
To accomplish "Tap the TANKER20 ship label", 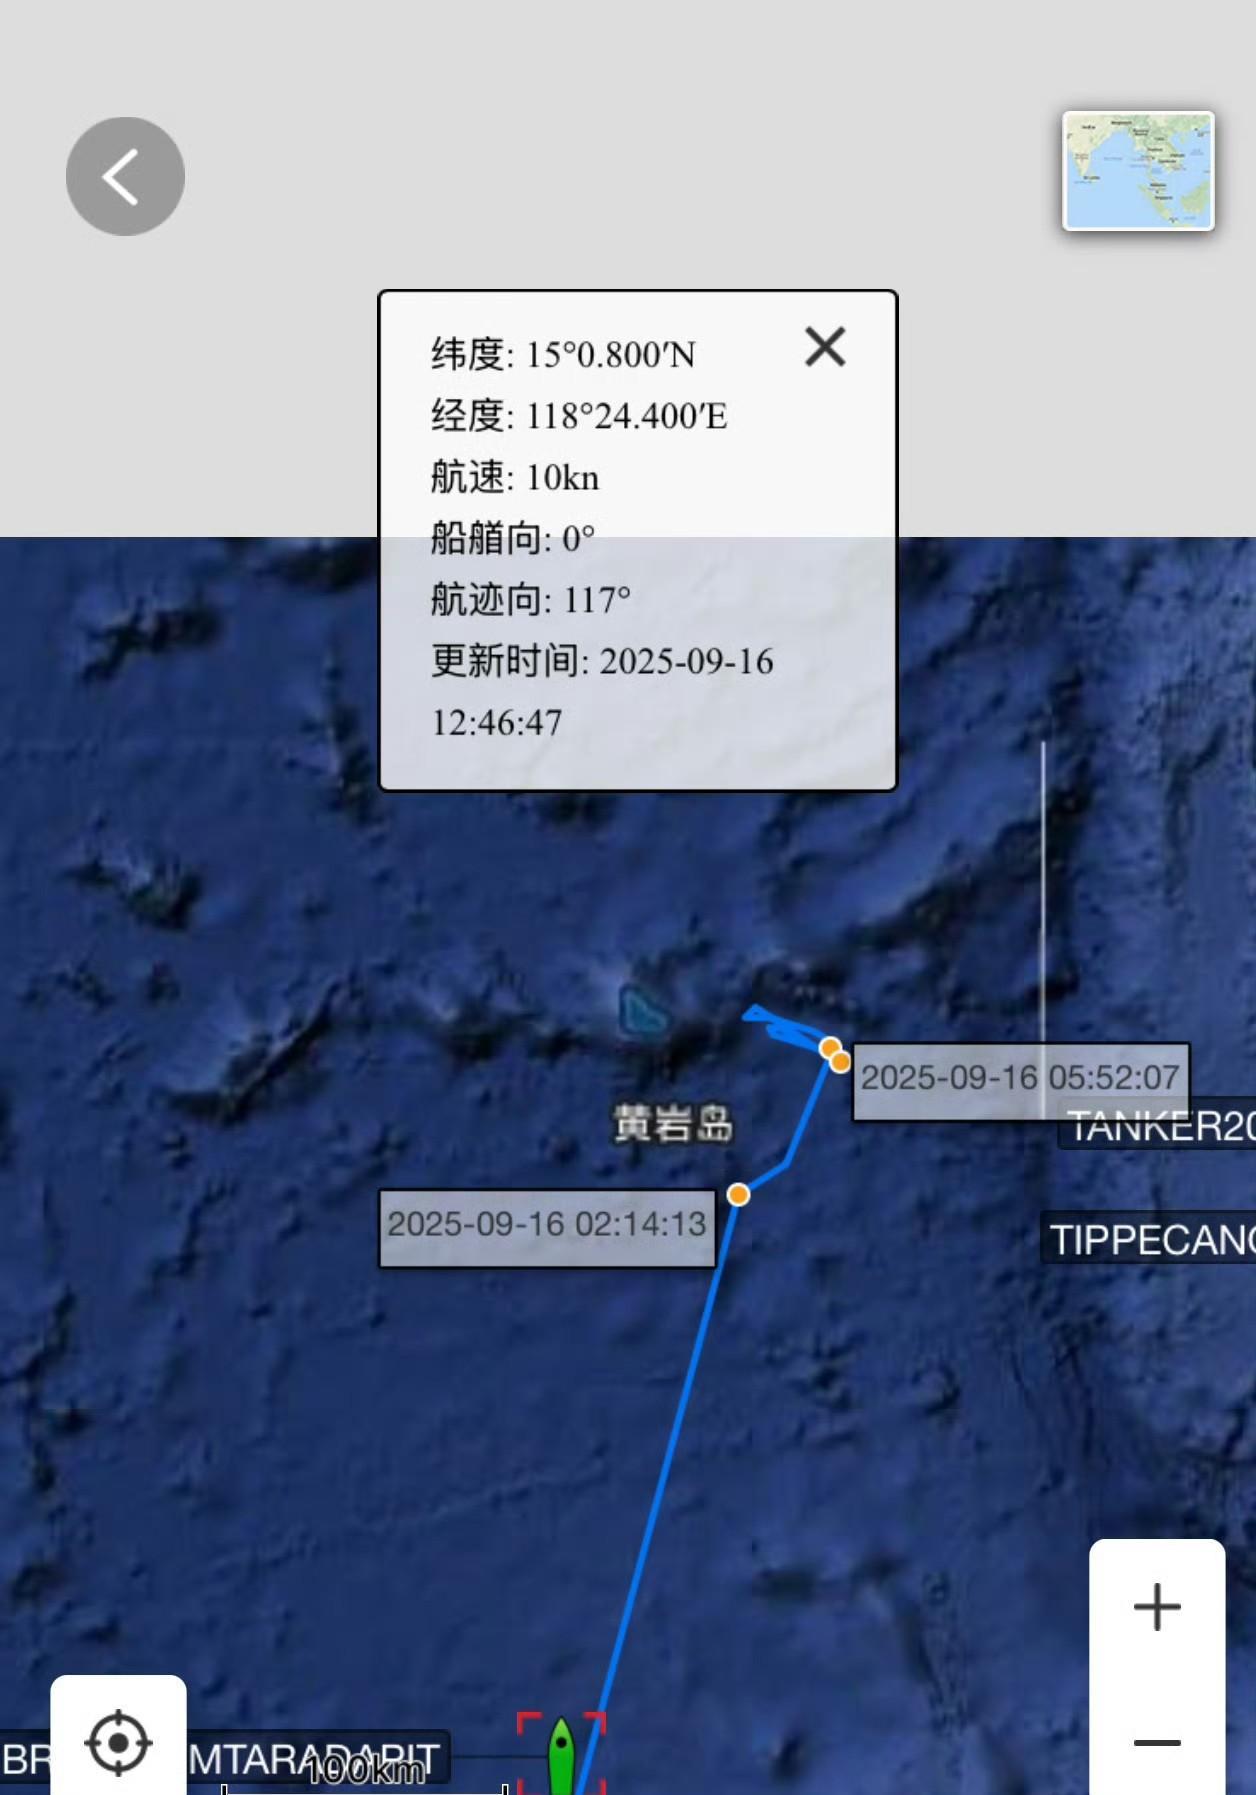I will tap(1157, 1127).
